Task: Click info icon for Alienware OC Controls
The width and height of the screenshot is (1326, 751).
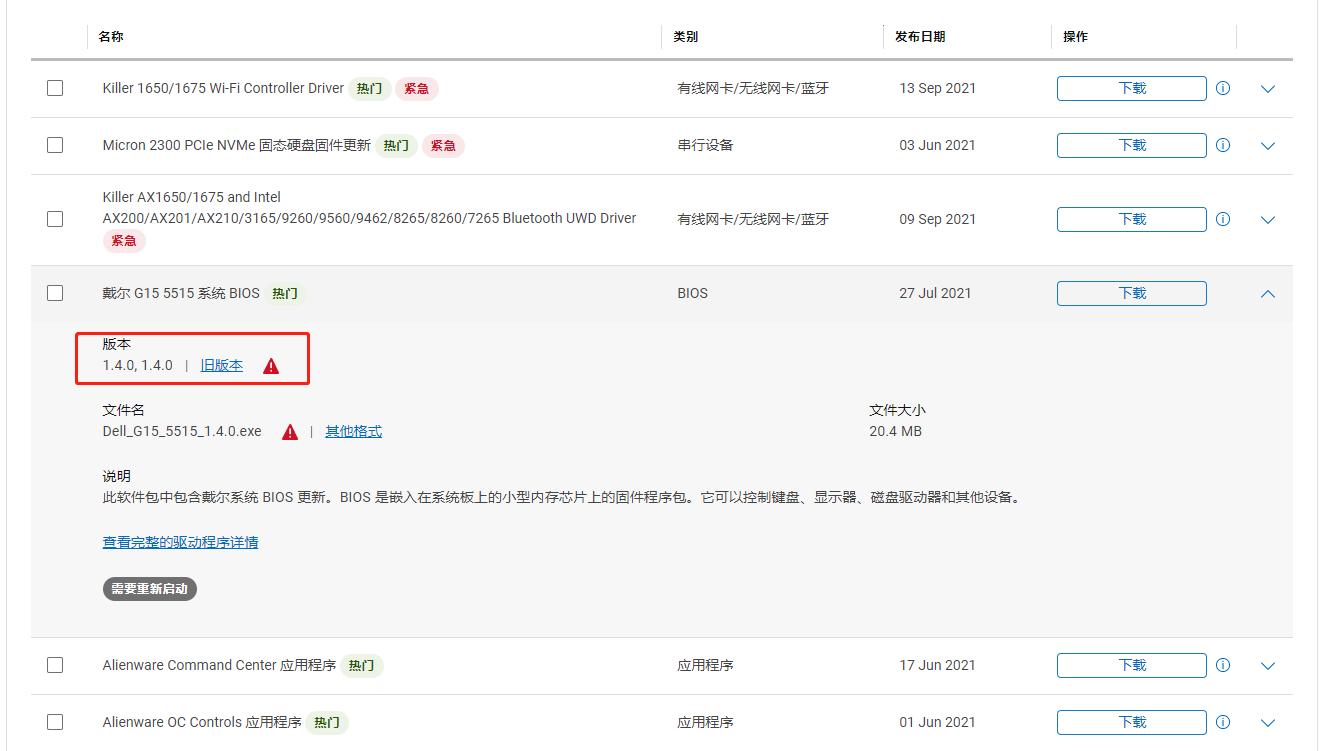Action: (1222, 721)
